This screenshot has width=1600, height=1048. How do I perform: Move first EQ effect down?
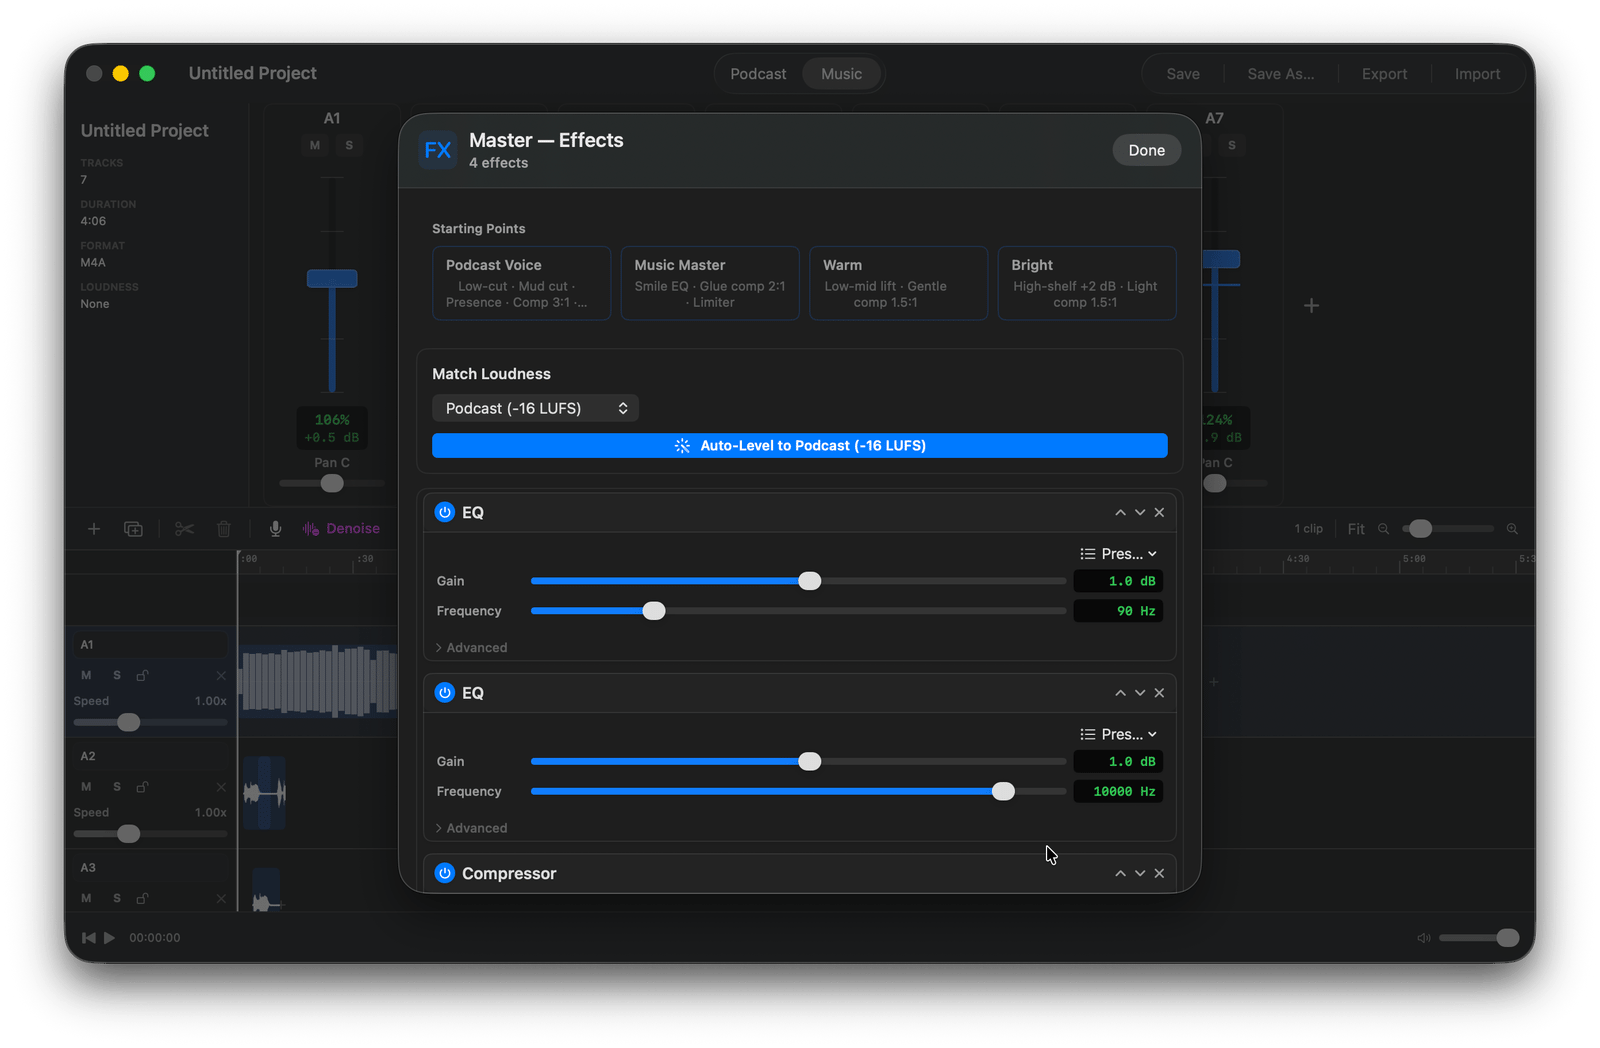[x=1140, y=512]
